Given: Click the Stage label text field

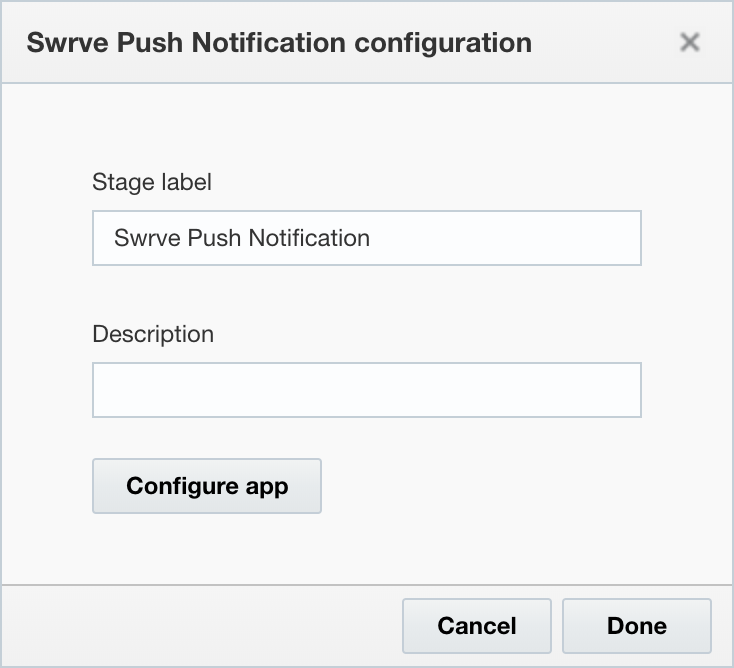Looking at the screenshot, I should pos(367,238).
